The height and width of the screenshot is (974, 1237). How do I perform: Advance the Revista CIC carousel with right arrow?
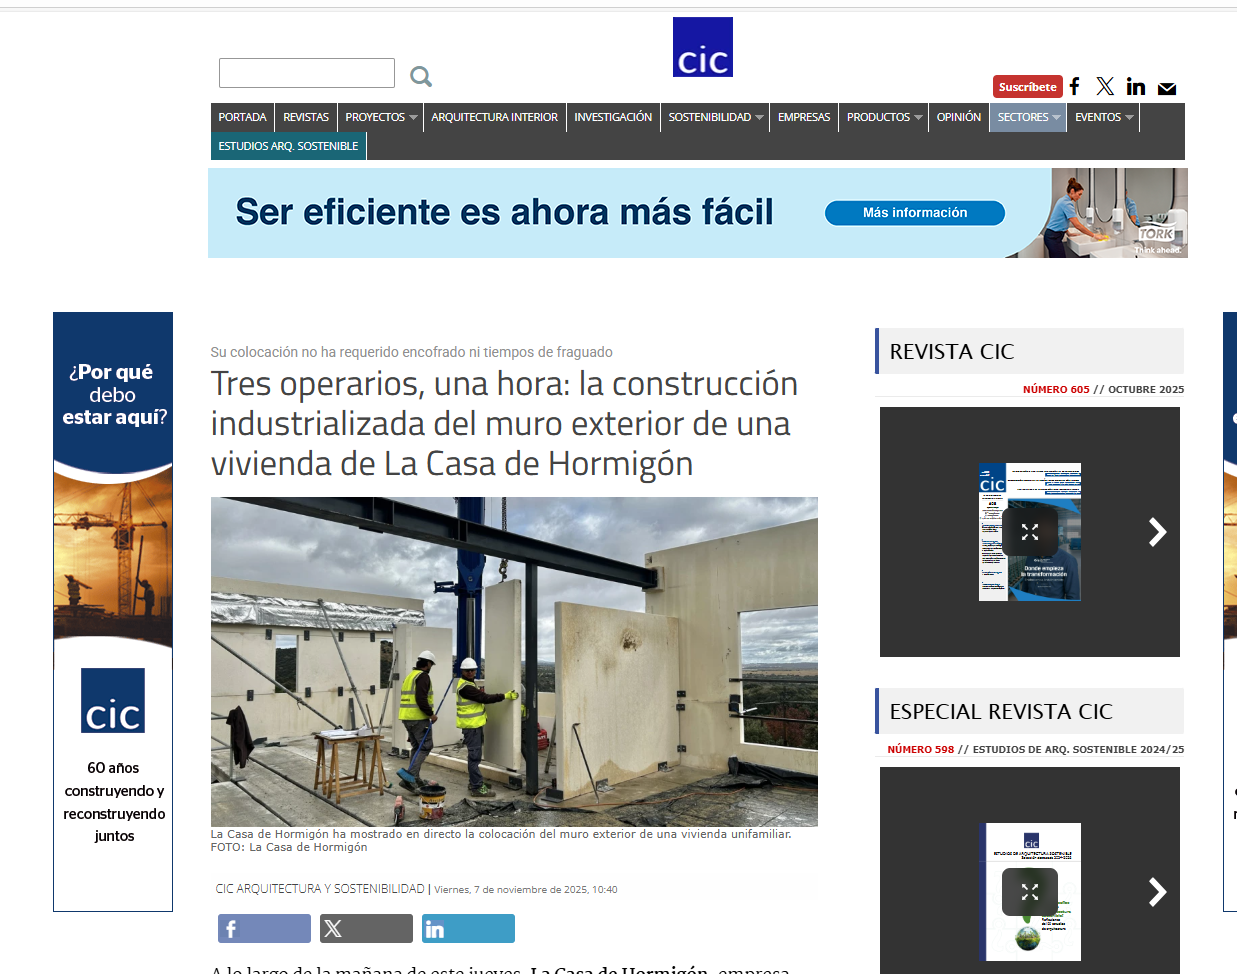coord(1157,532)
